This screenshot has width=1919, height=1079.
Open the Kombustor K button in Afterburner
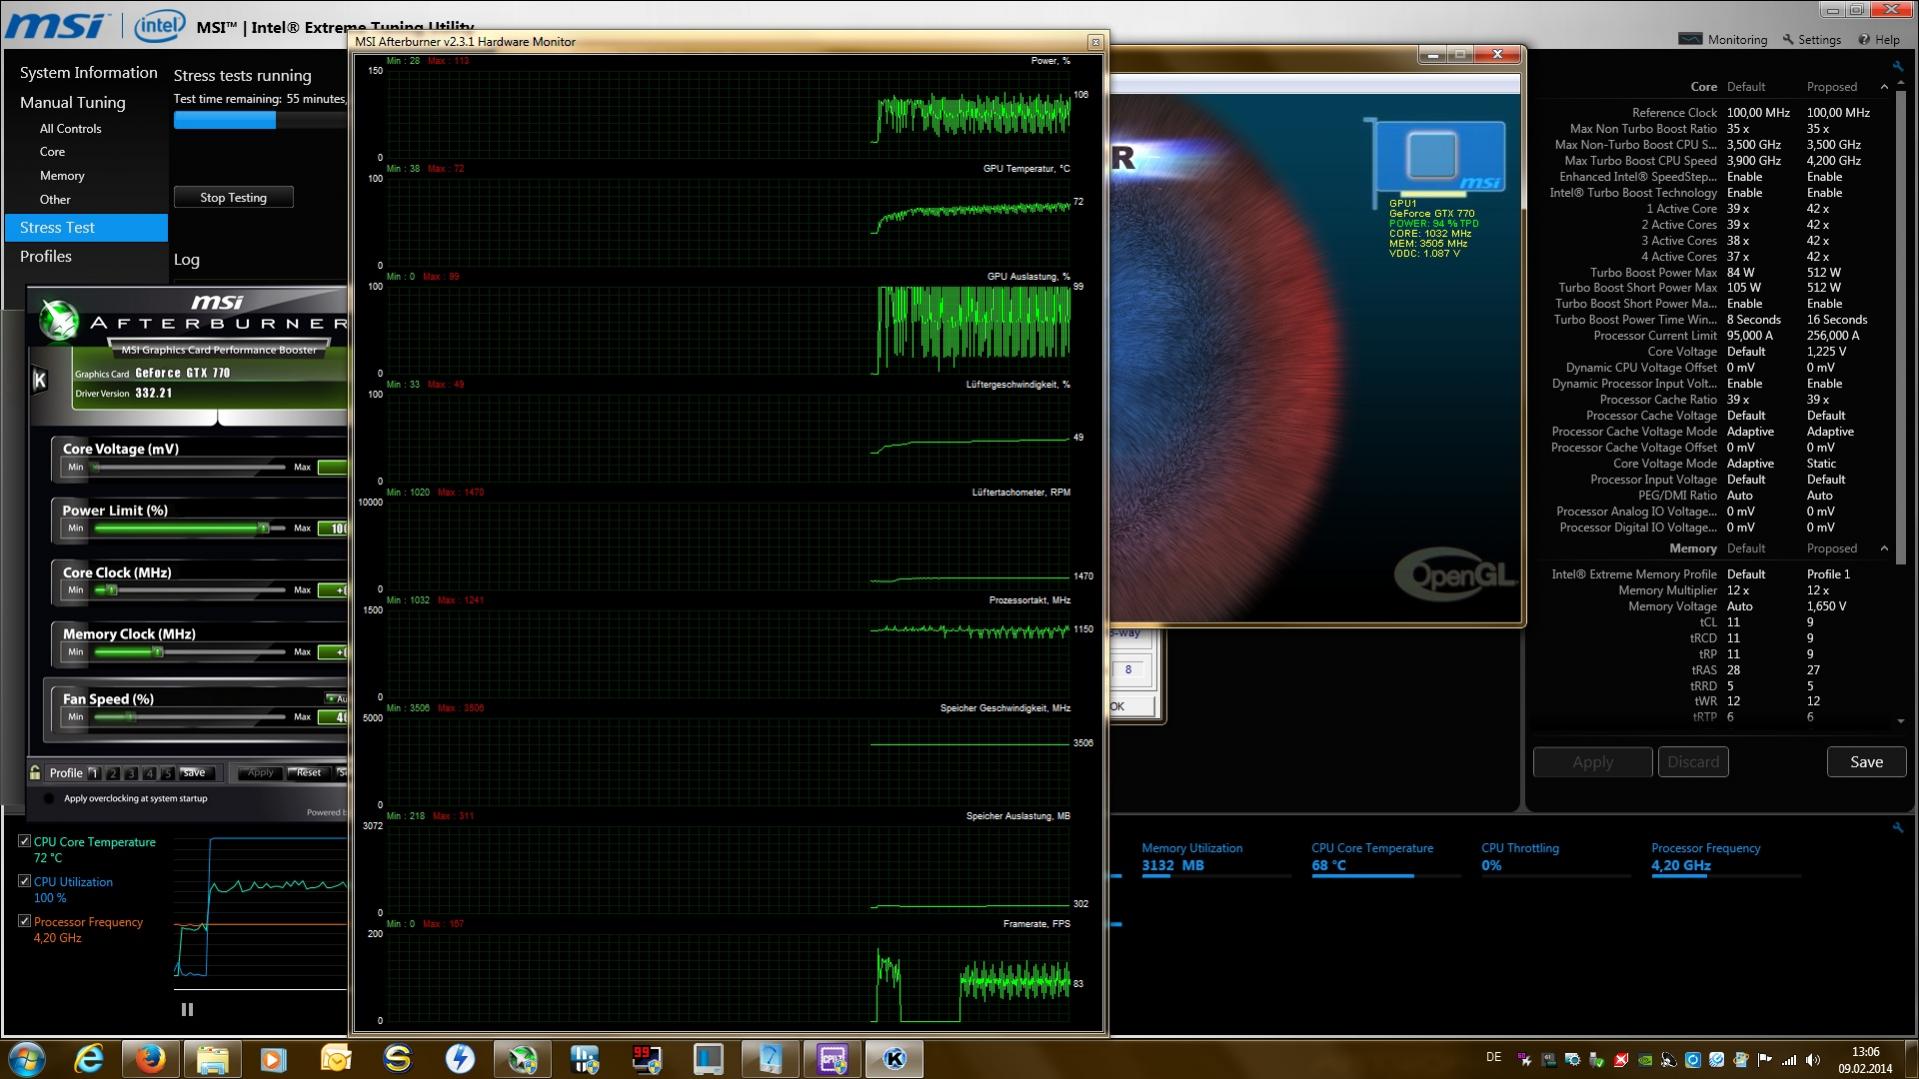click(x=40, y=380)
